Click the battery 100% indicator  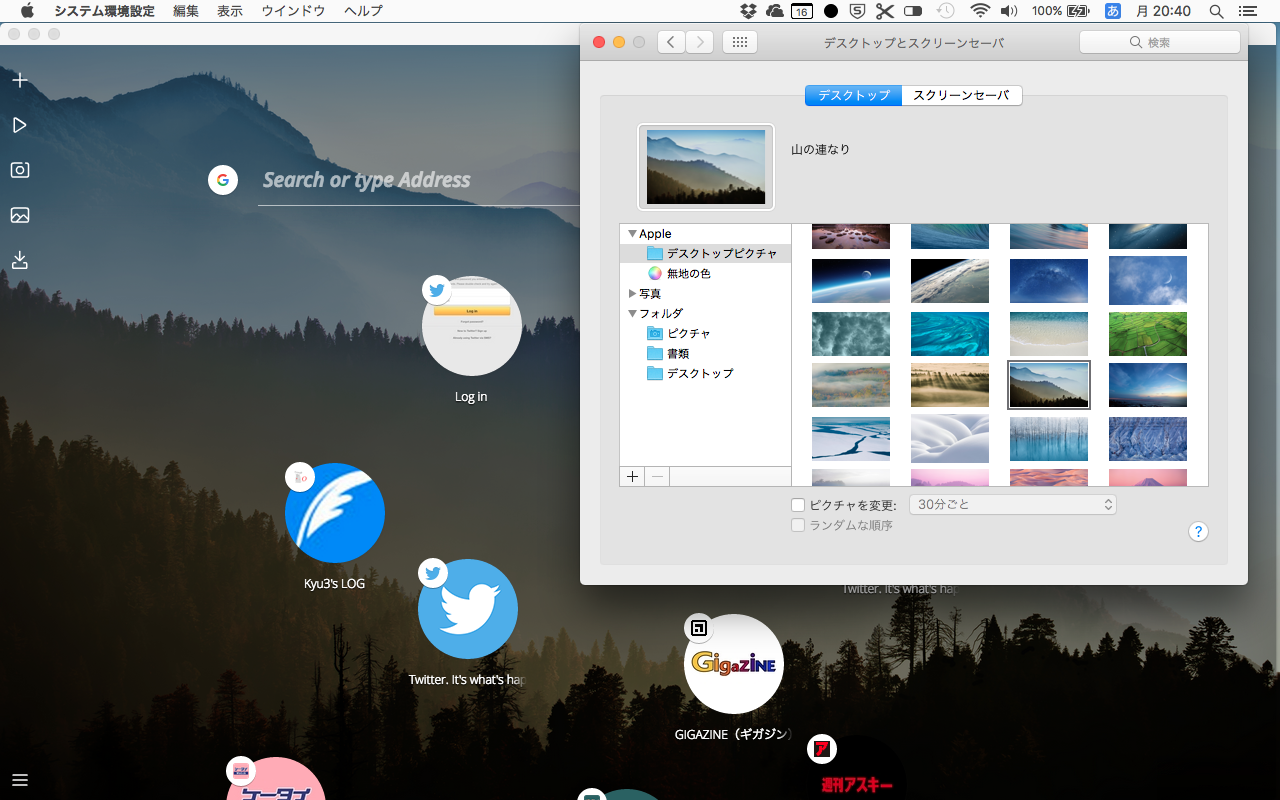click(1060, 11)
